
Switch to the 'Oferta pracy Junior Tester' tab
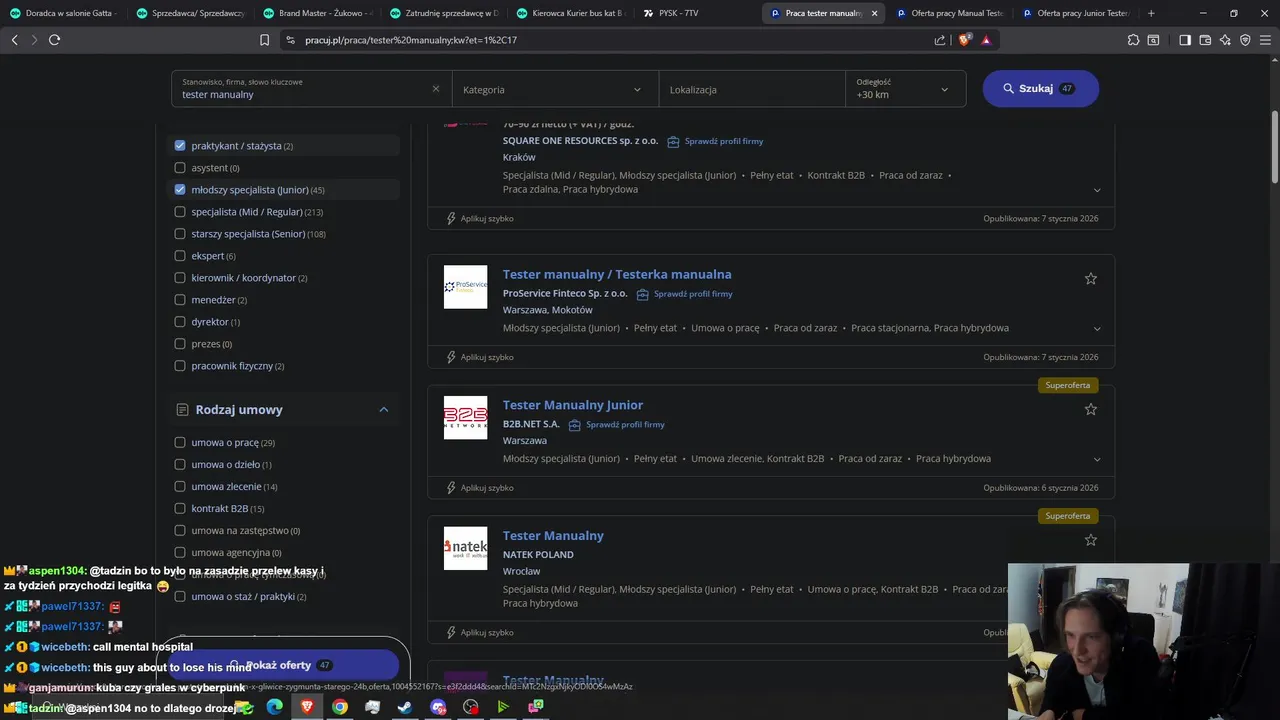(1075, 13)
